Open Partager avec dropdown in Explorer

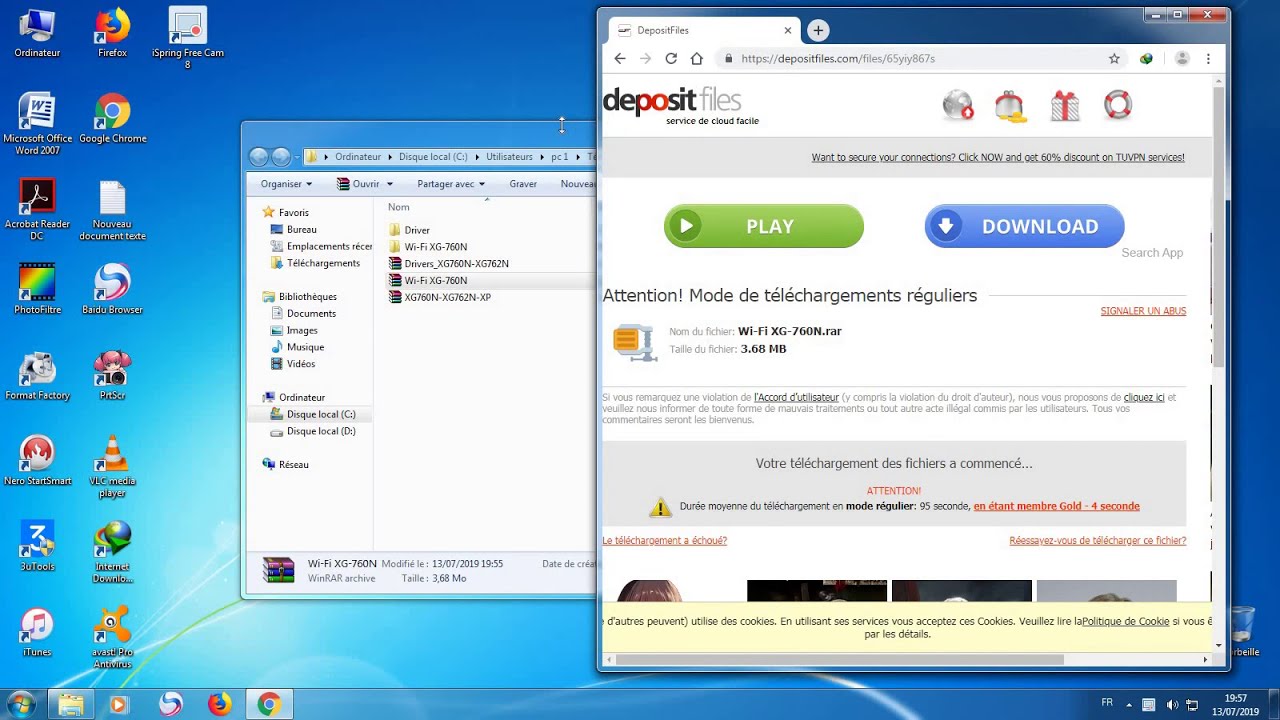451,184
